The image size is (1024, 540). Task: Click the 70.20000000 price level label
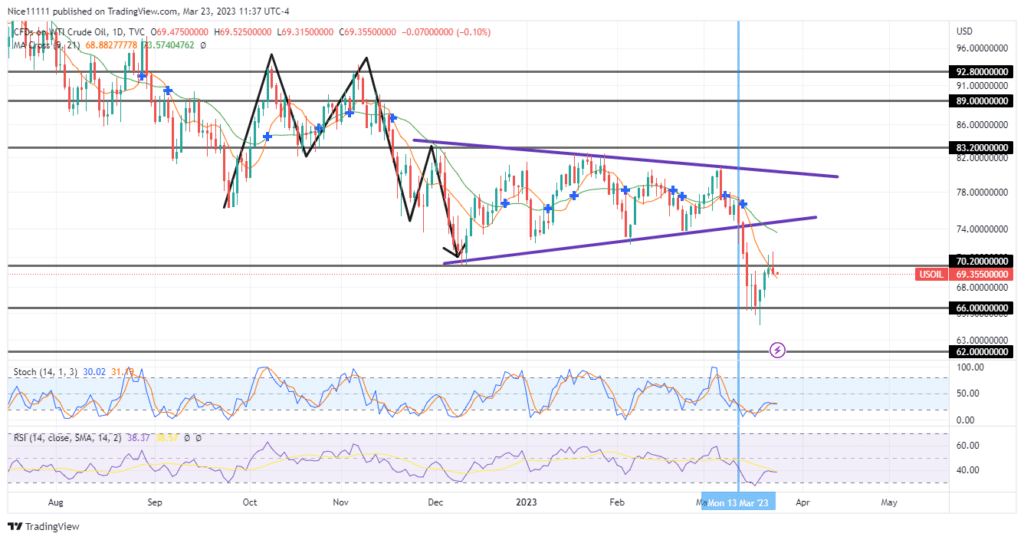coord(982,261)
